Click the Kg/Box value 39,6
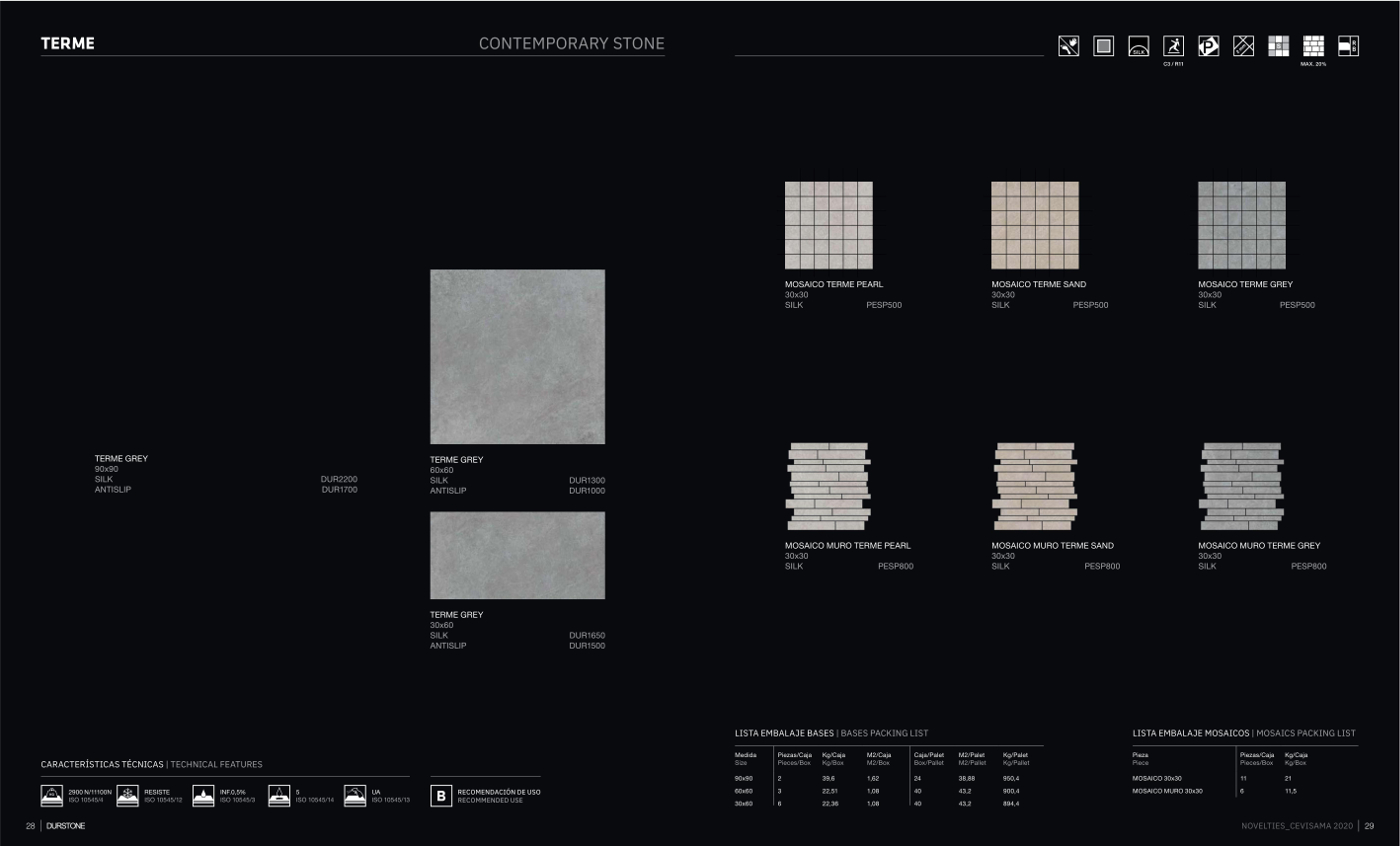 click(x=828, y=778)
